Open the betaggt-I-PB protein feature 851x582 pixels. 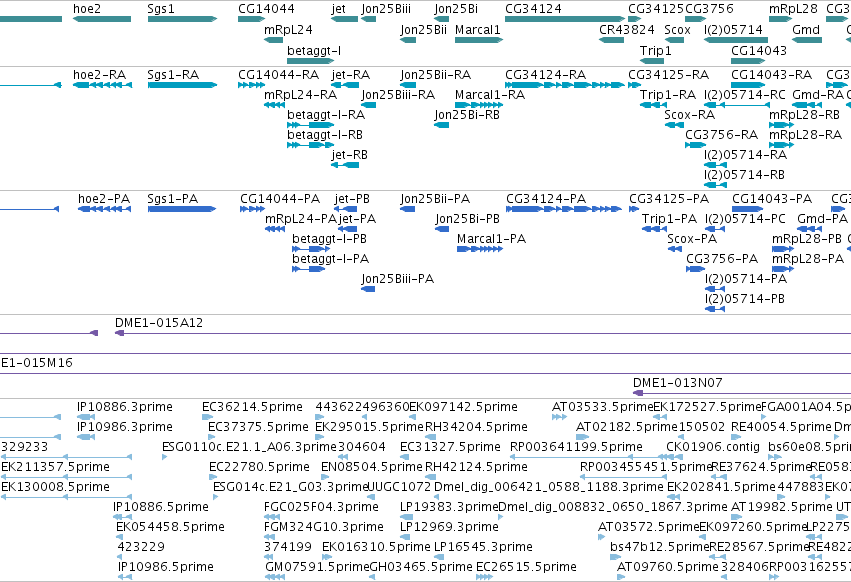click(x=311, y=249)
